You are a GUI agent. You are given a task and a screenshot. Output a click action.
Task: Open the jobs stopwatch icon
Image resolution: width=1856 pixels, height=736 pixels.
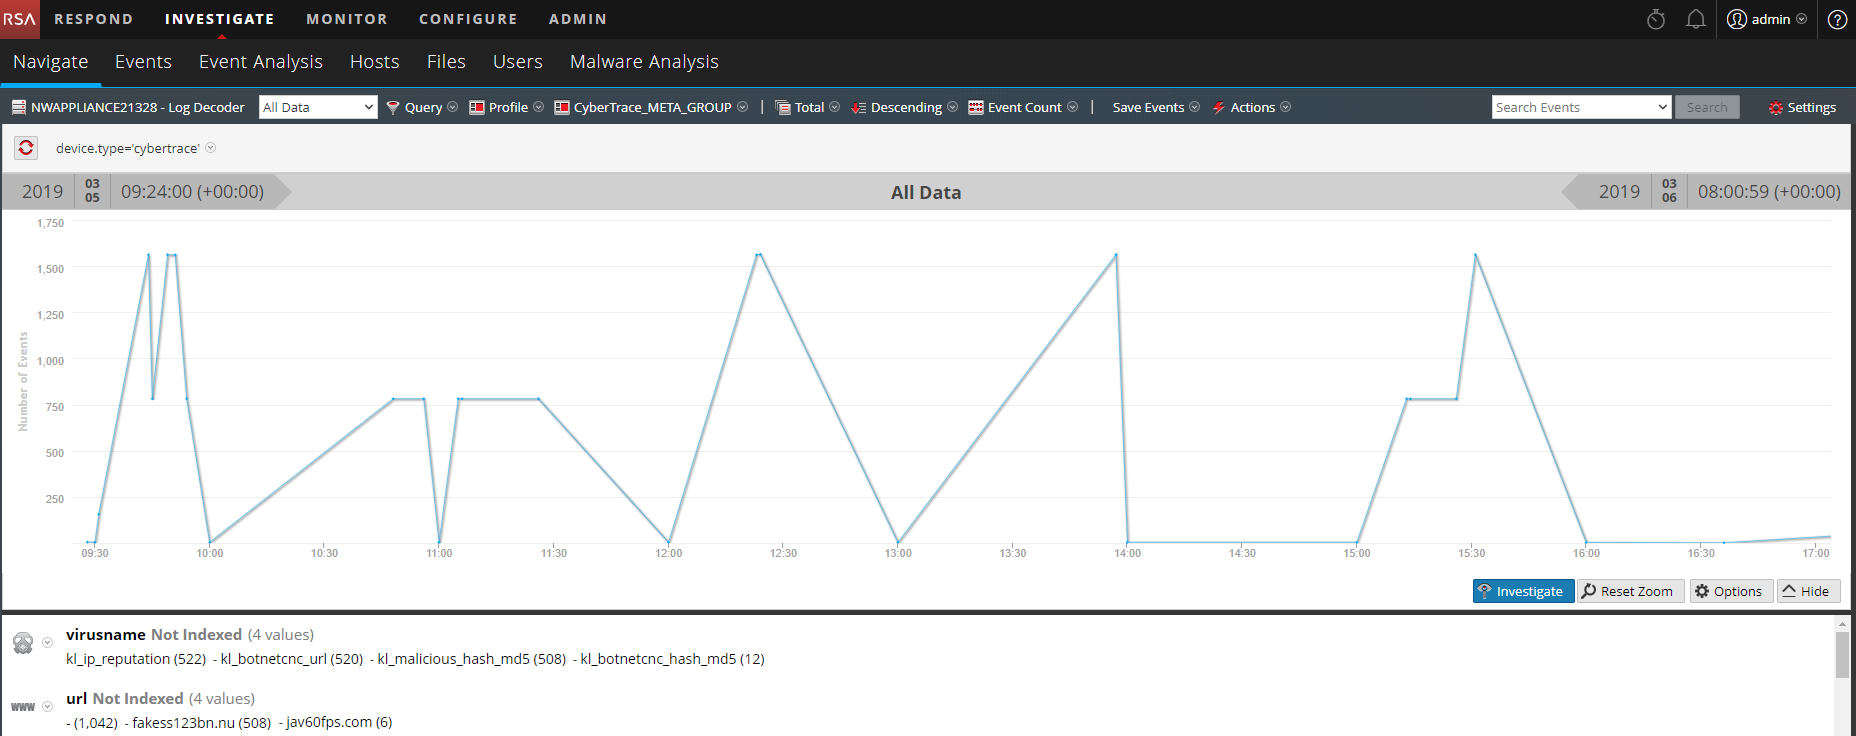pyautogui.click(x=1656, y=19)
